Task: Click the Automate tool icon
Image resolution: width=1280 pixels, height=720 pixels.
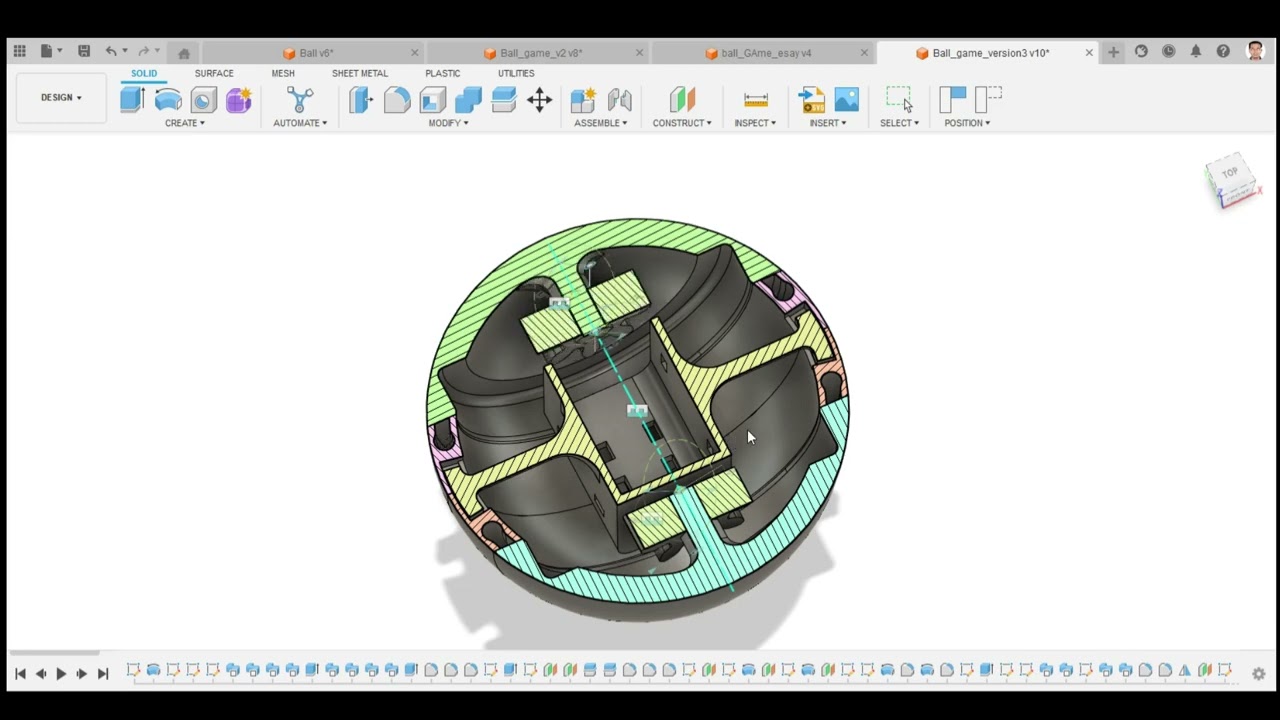Action: [x=300, y=99]
